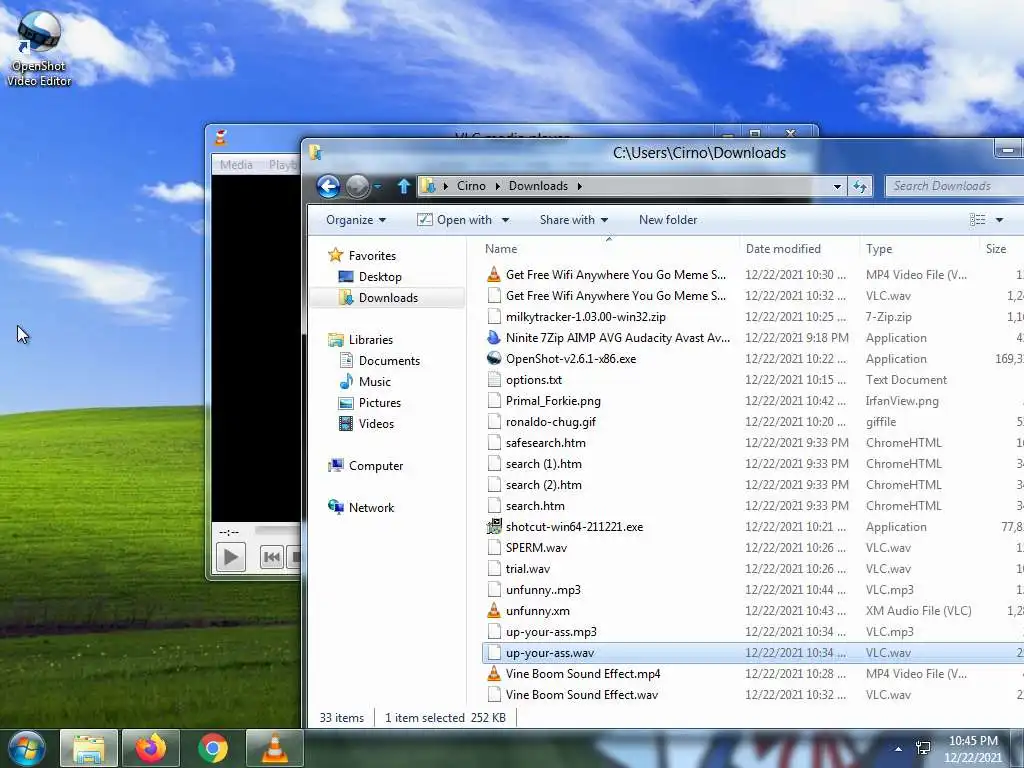Open the Share with menu
1024x768 pixels.
[x=573, y=220]
